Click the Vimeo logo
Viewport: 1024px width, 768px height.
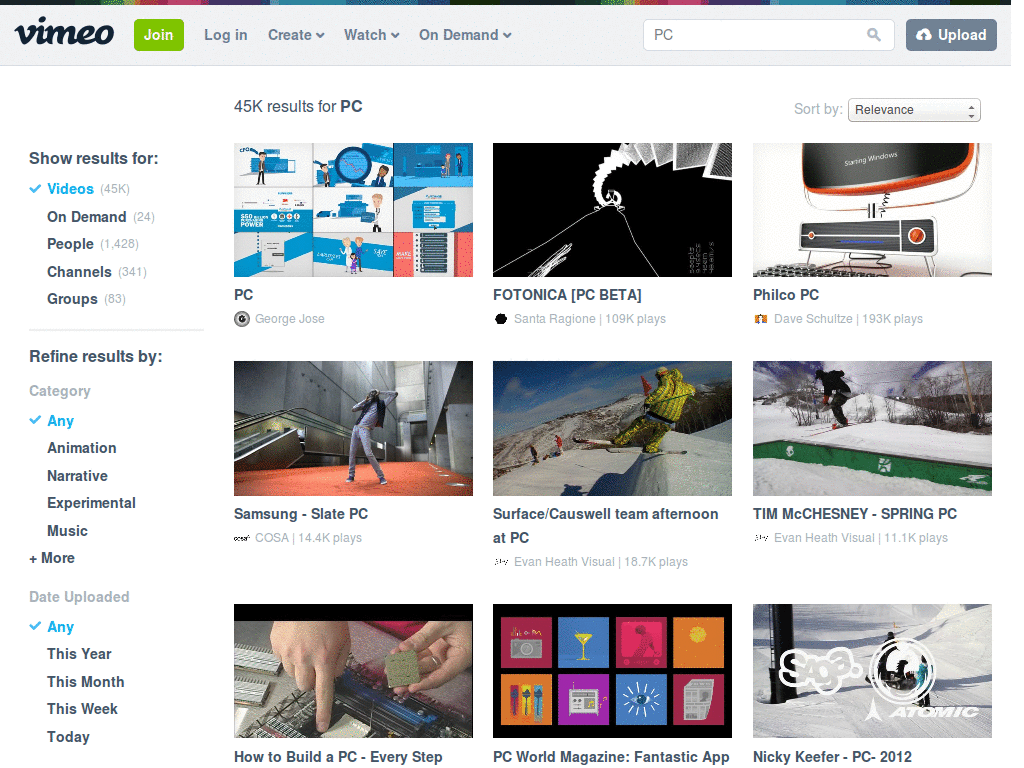[x=64, y=33]
